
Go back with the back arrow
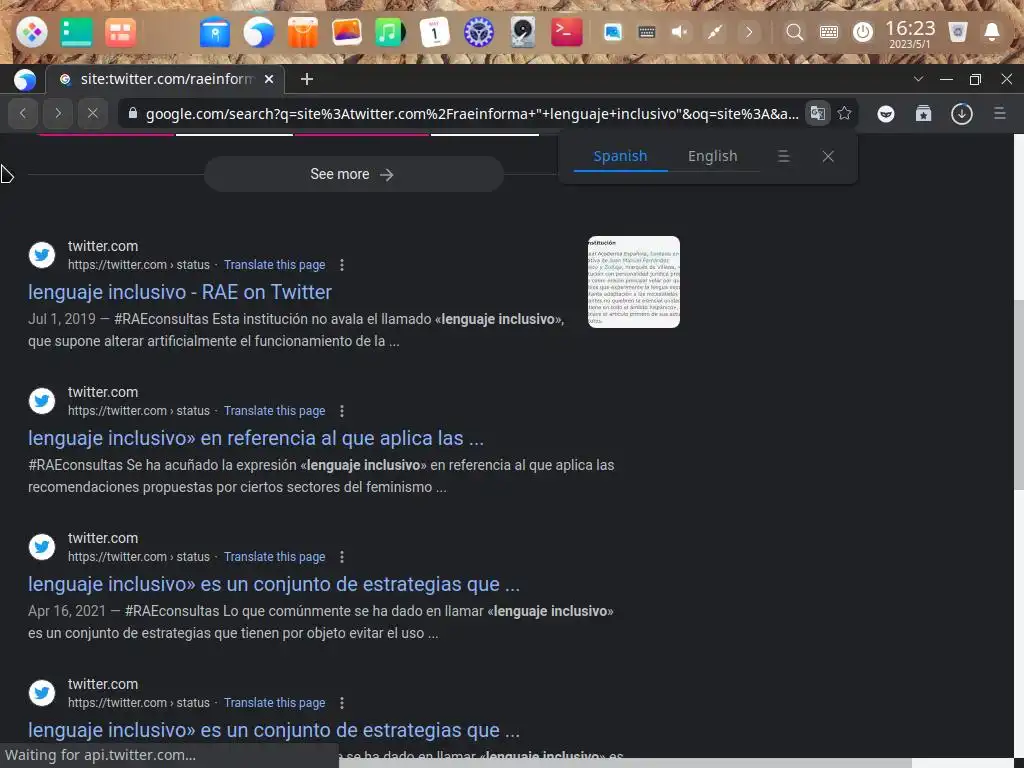(x=23, y=113)
